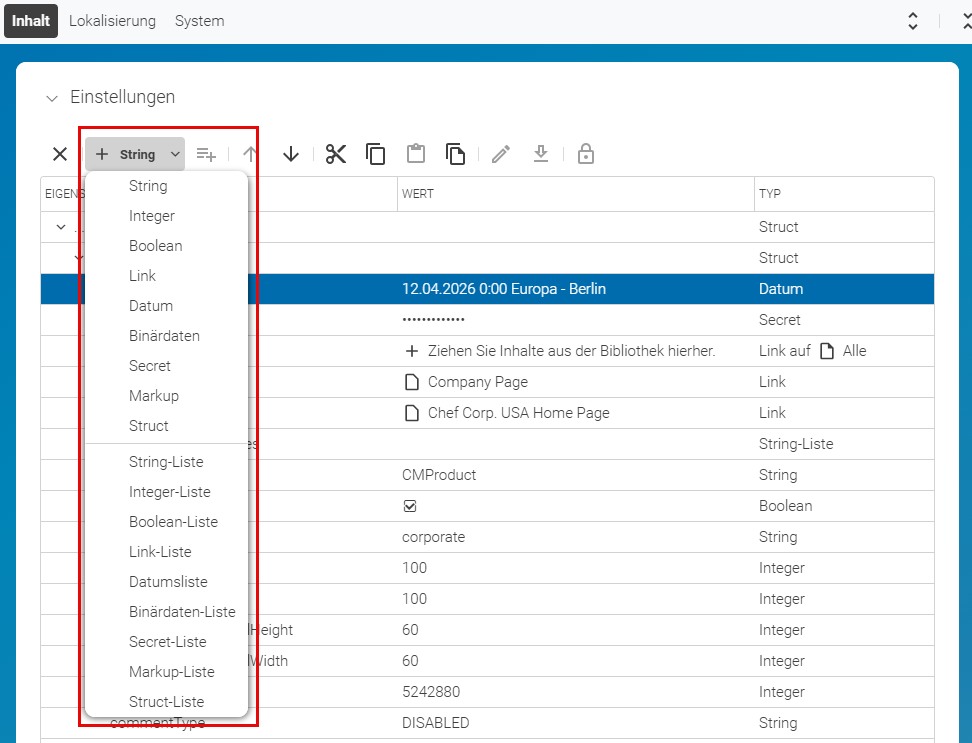Open the Chef Corp. USA Home Page link

(x=519, y=413)
